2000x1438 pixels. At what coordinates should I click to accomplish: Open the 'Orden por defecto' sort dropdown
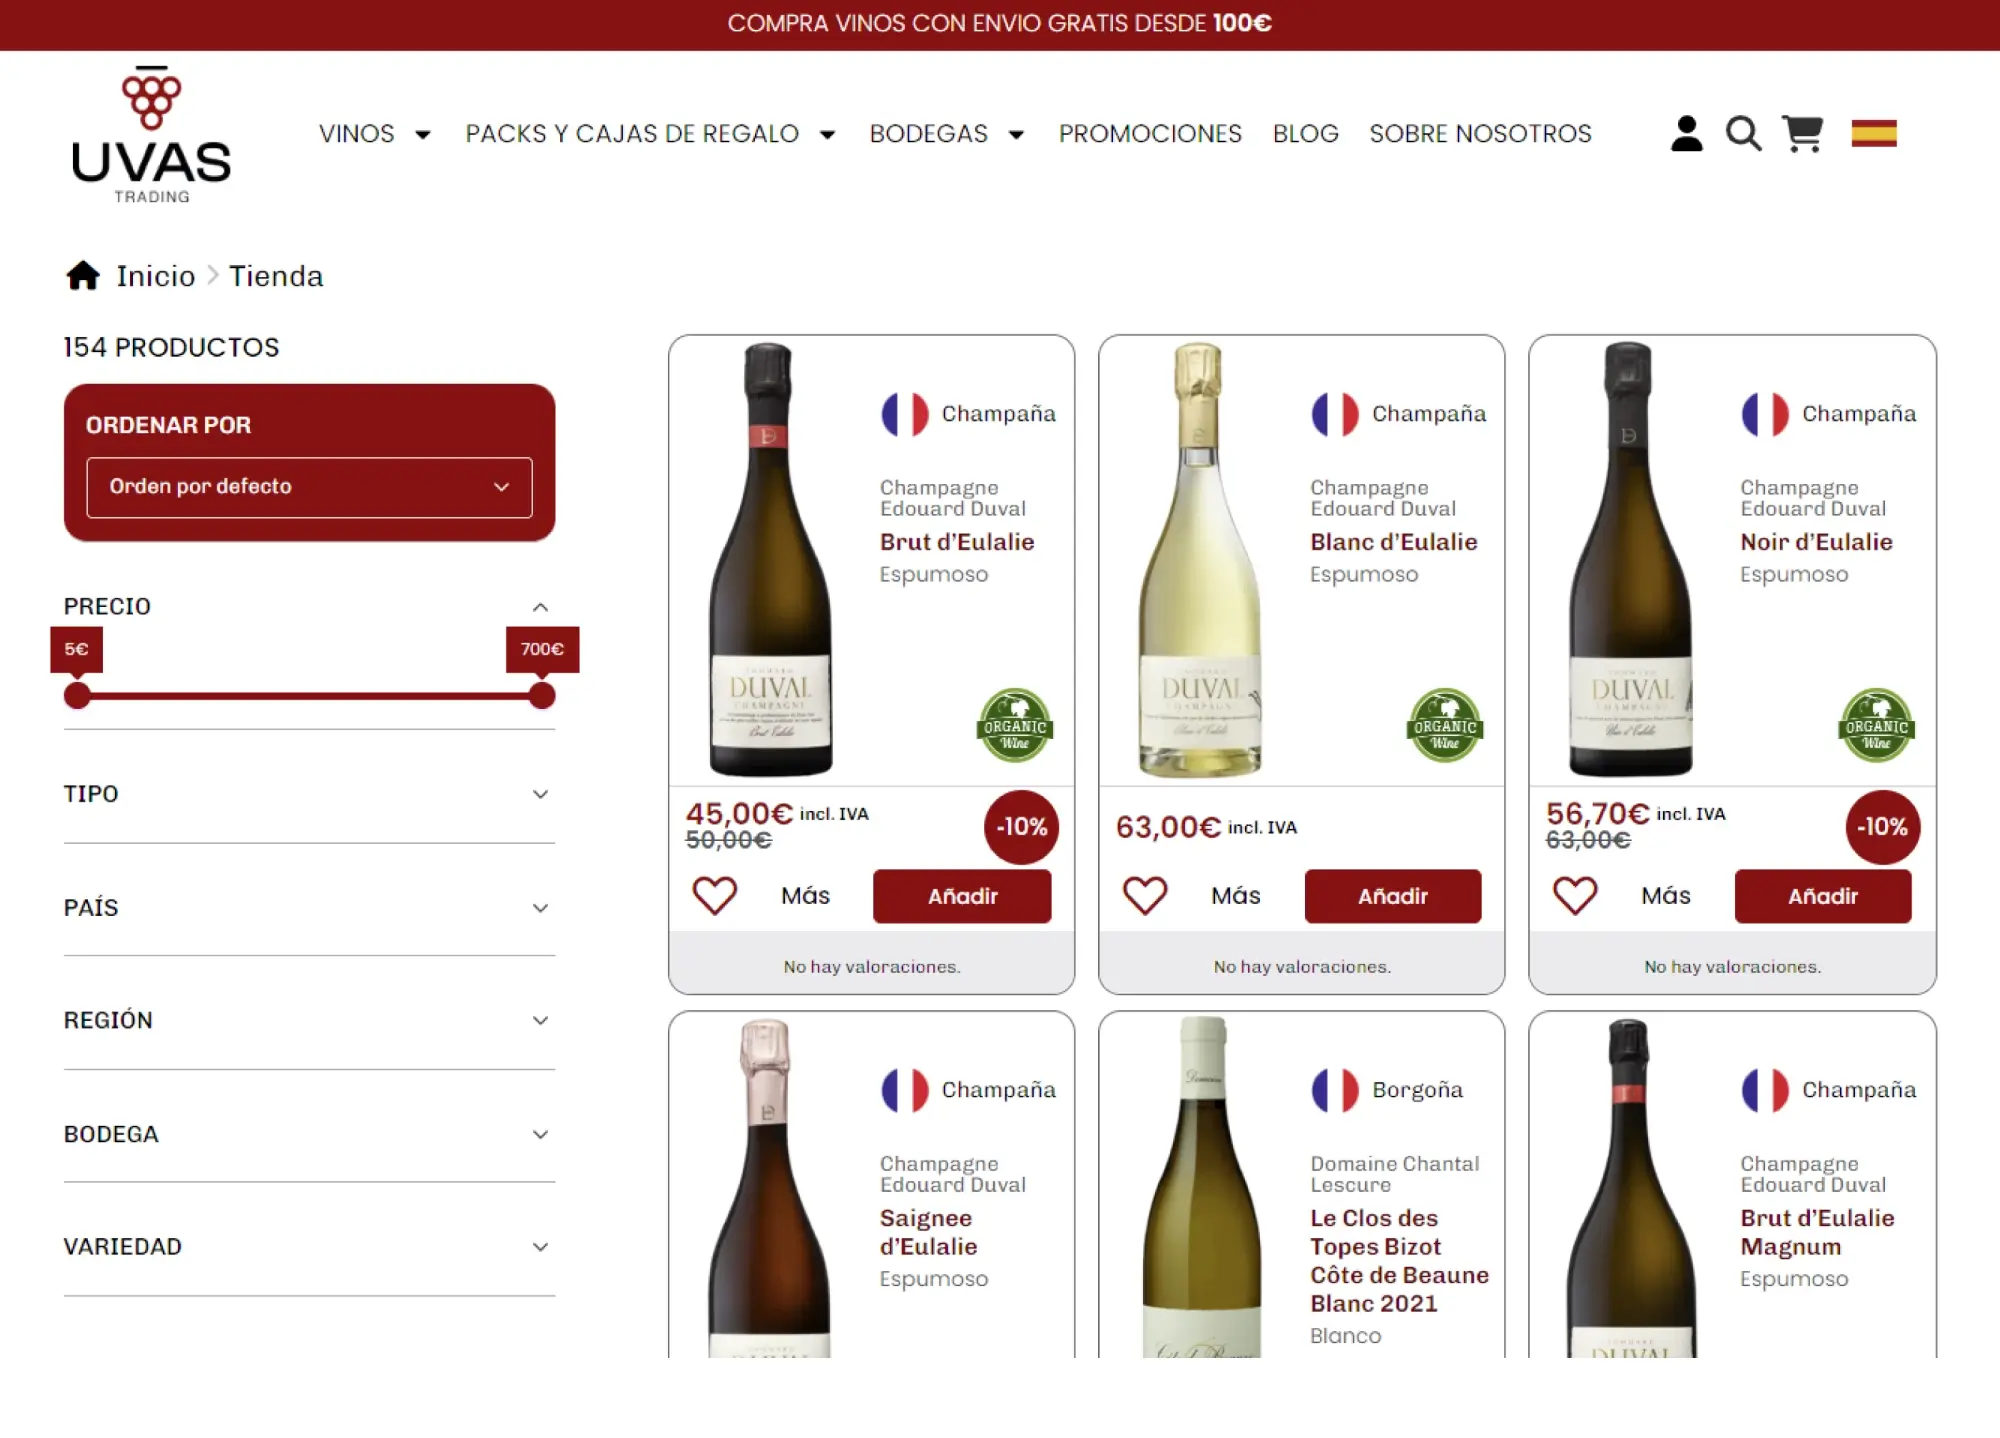309,487
